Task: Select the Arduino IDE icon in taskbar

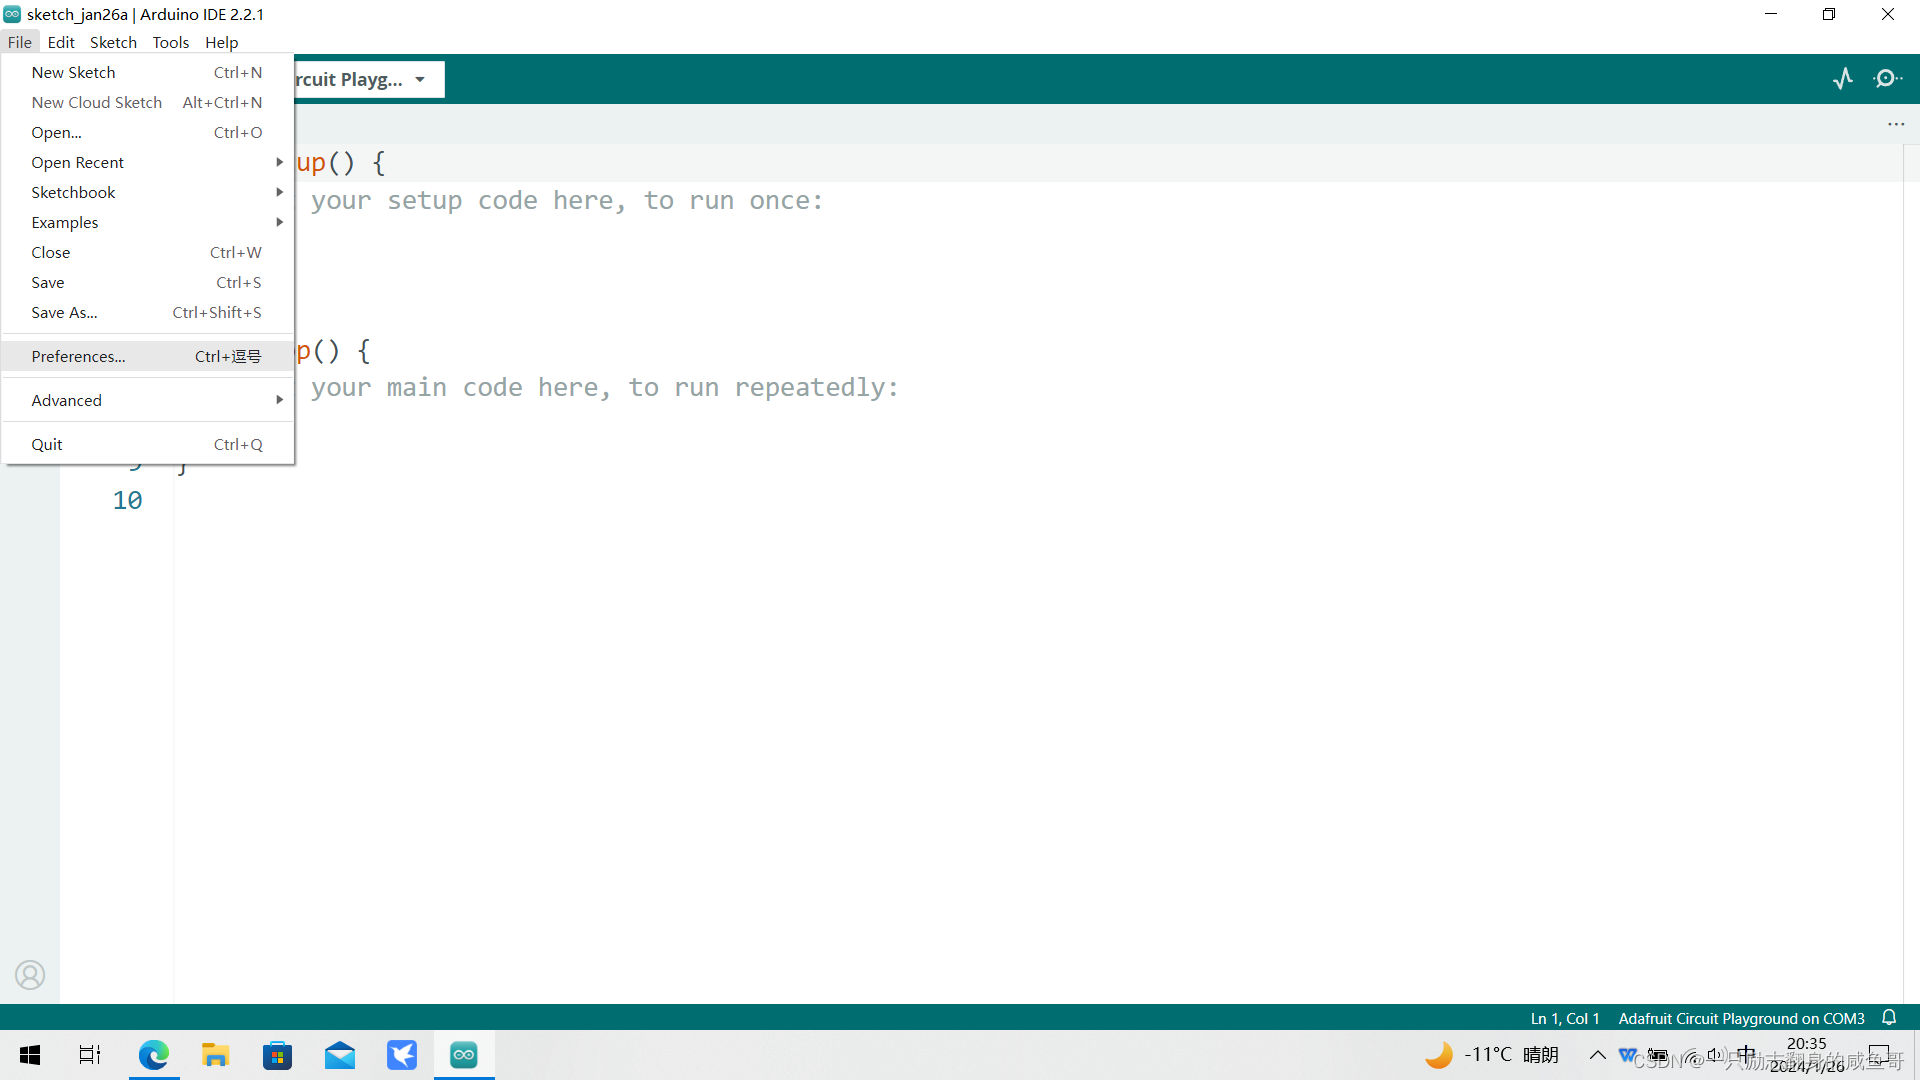Action: click(x=463, y=1054)
